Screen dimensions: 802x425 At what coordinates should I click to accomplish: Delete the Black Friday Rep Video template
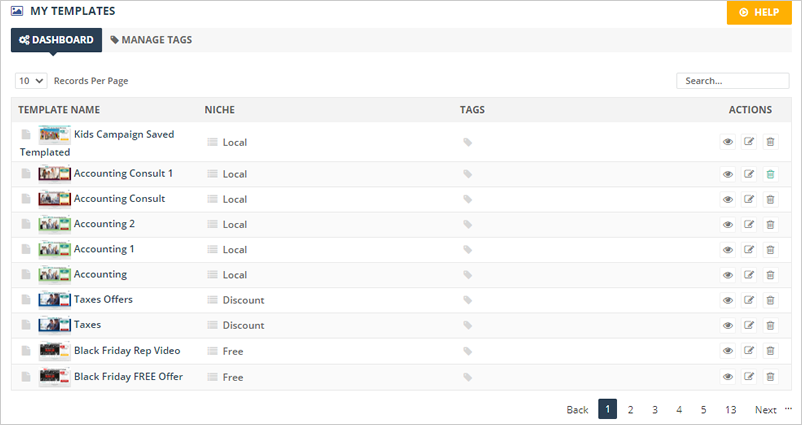click(770, 351)
